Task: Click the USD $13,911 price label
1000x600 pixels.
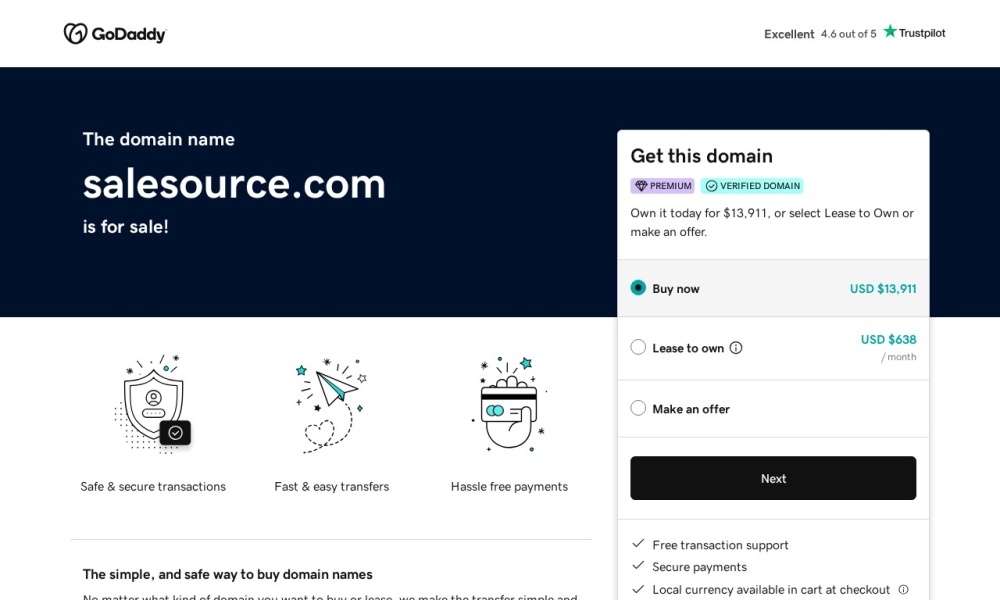Action: click(x=883, y=287)
